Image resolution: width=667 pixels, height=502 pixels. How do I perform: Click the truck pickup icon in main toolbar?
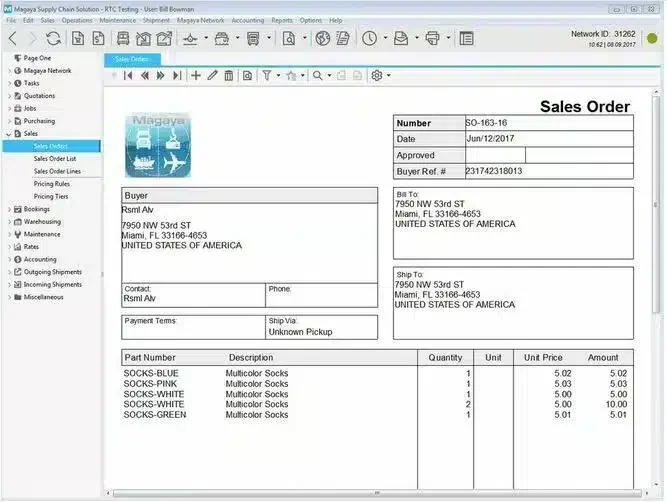[x=123, y=39]
